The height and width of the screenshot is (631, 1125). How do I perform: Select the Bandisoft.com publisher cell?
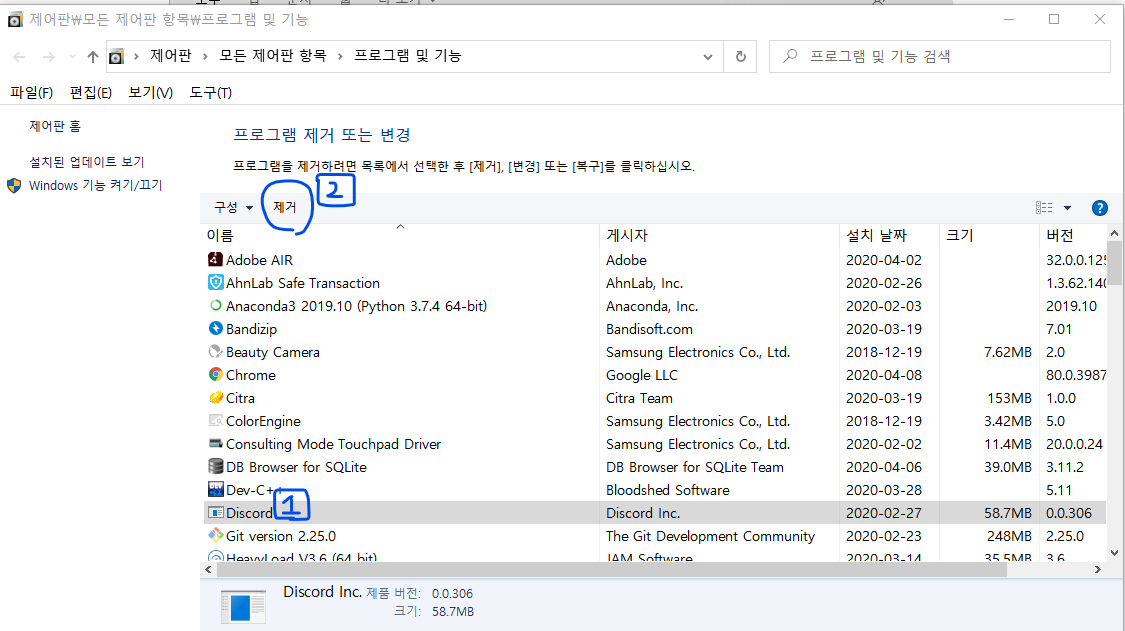click(649, 329)
